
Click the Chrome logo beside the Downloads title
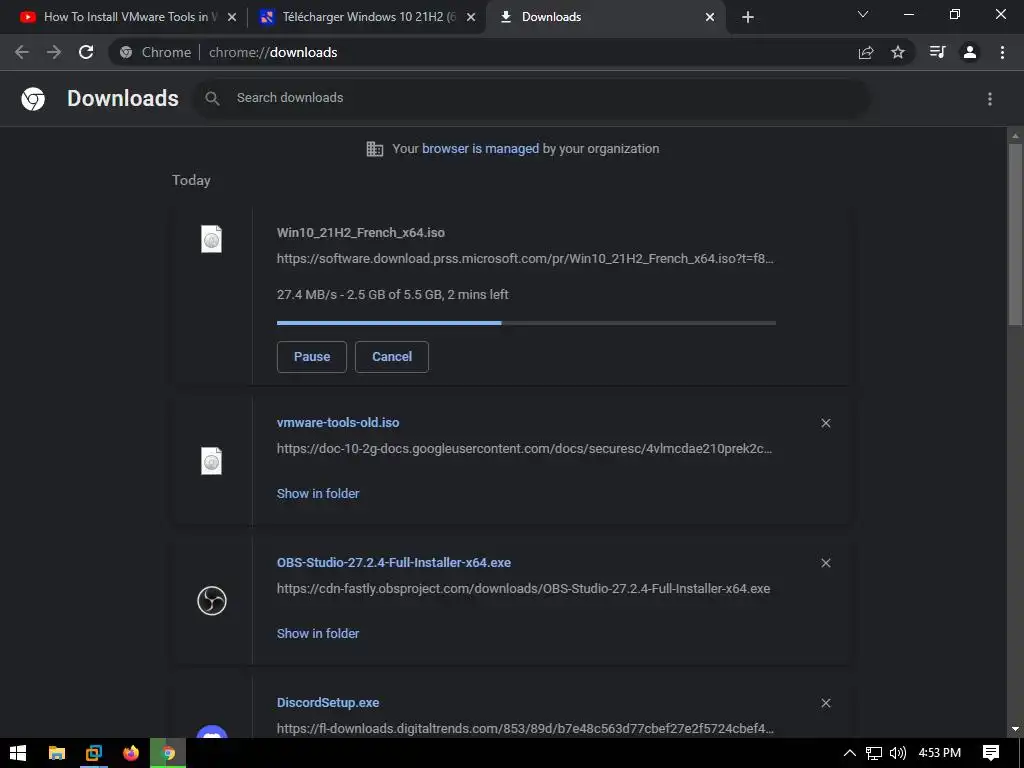[33, 99]
